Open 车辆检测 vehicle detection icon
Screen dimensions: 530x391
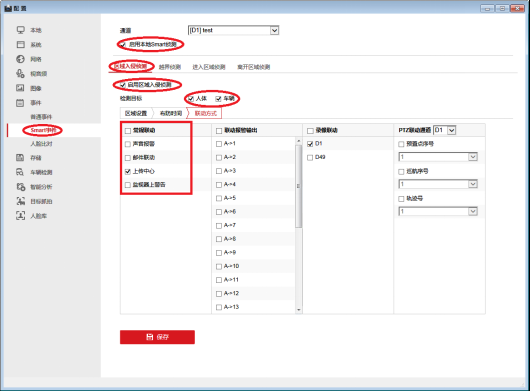[21, 172]
